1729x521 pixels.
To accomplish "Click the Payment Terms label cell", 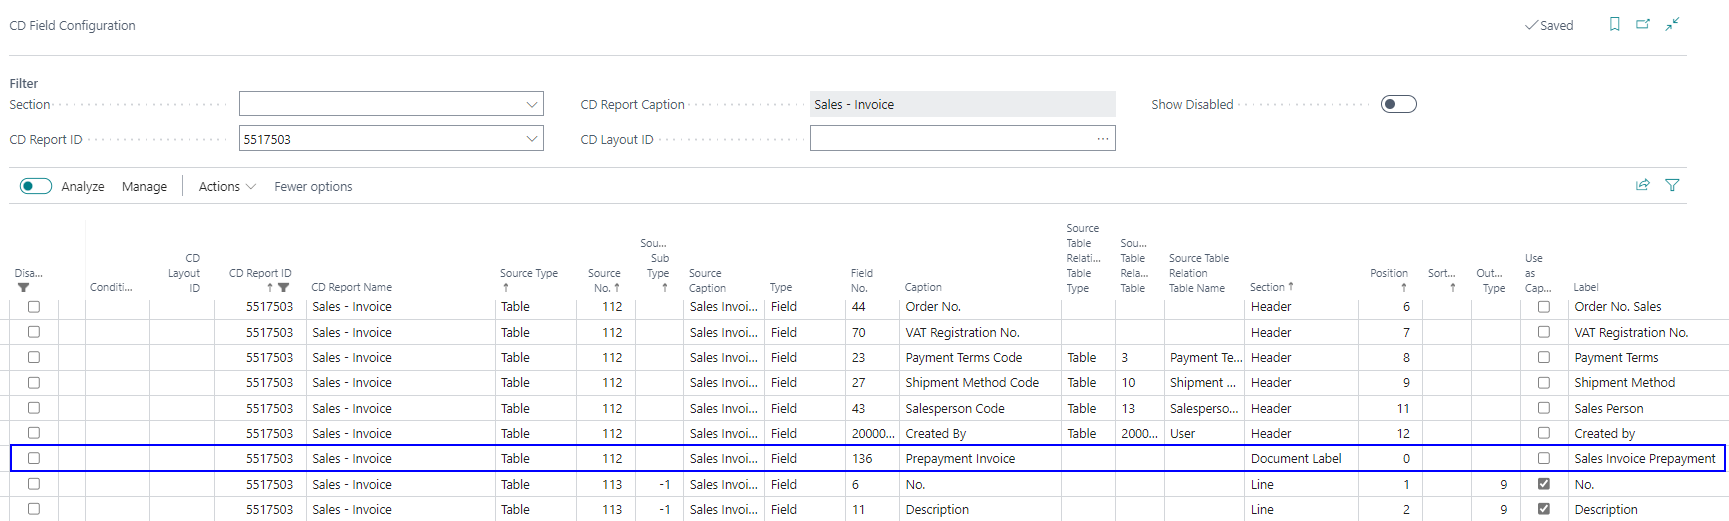I will click(1616, 357).
